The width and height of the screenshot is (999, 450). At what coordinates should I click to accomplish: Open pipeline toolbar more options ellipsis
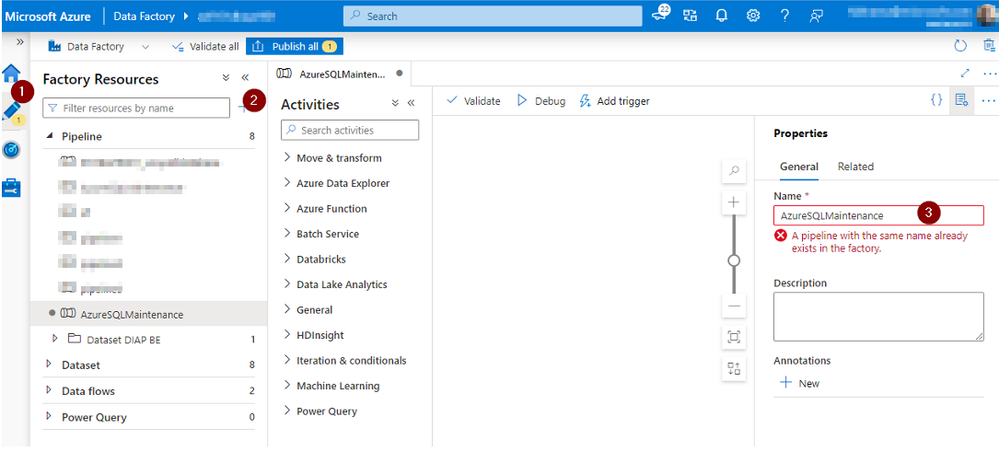pos(988,100)
